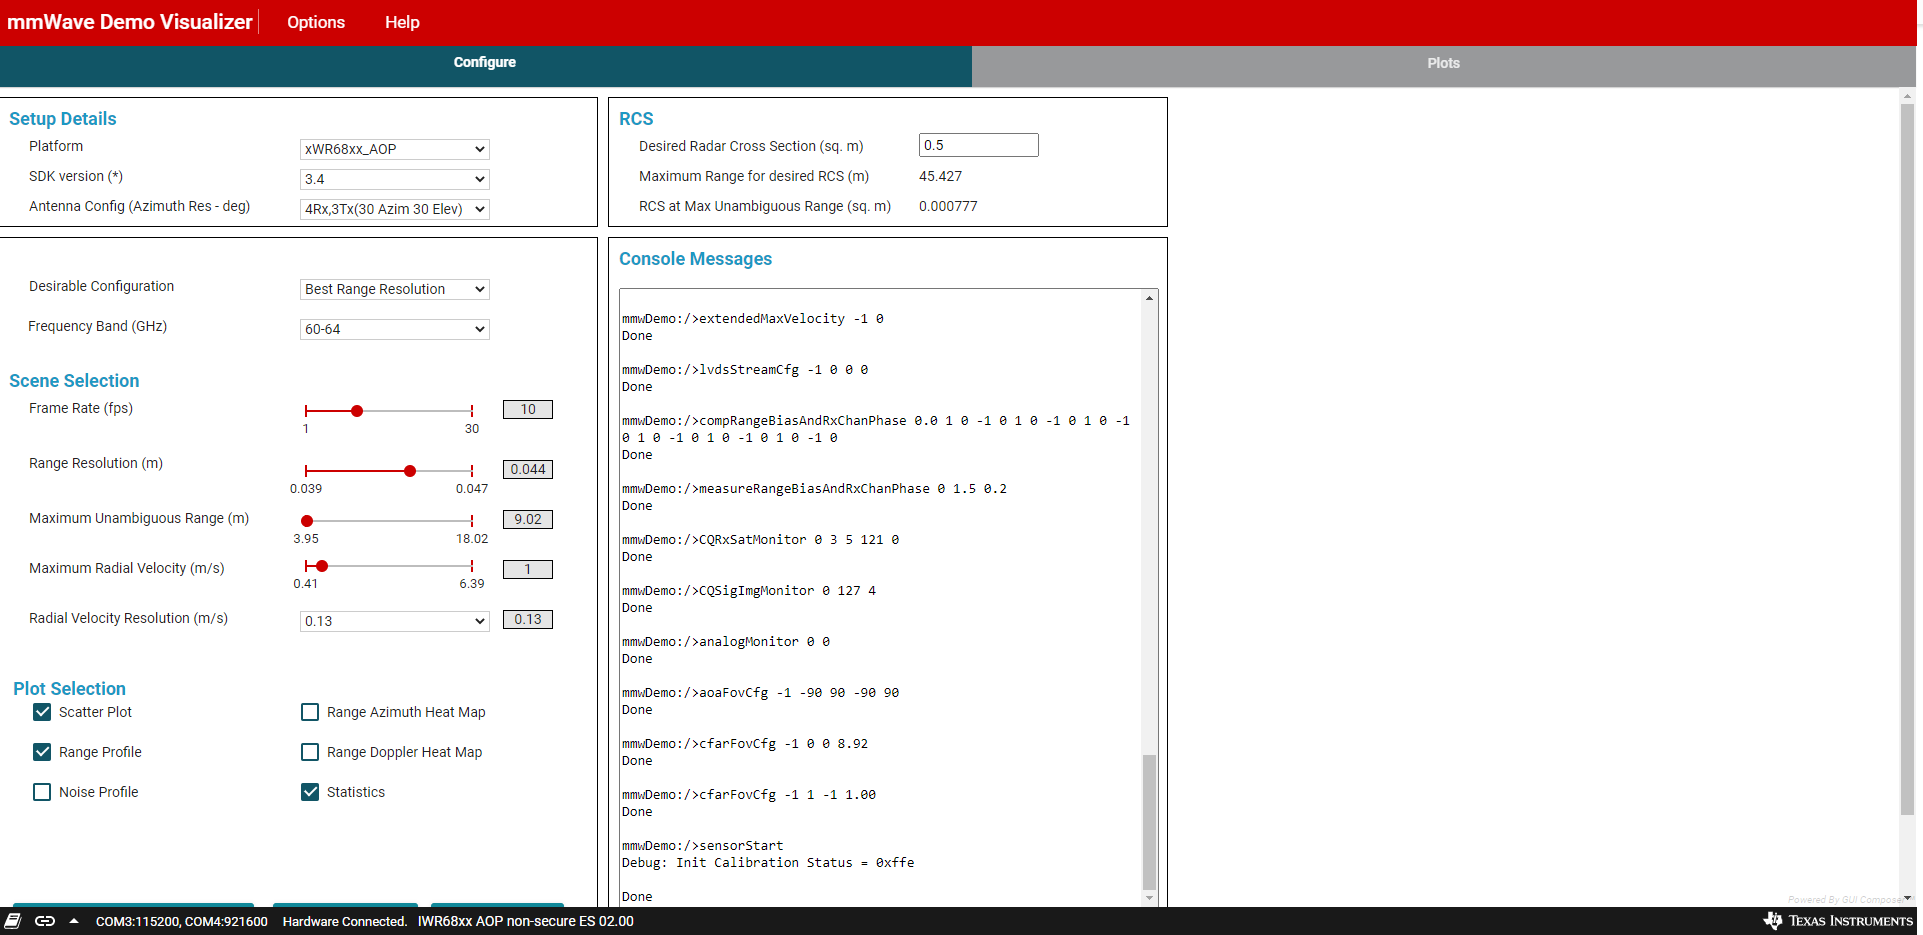Click the RCS value 0.000777

pos(948,206)
